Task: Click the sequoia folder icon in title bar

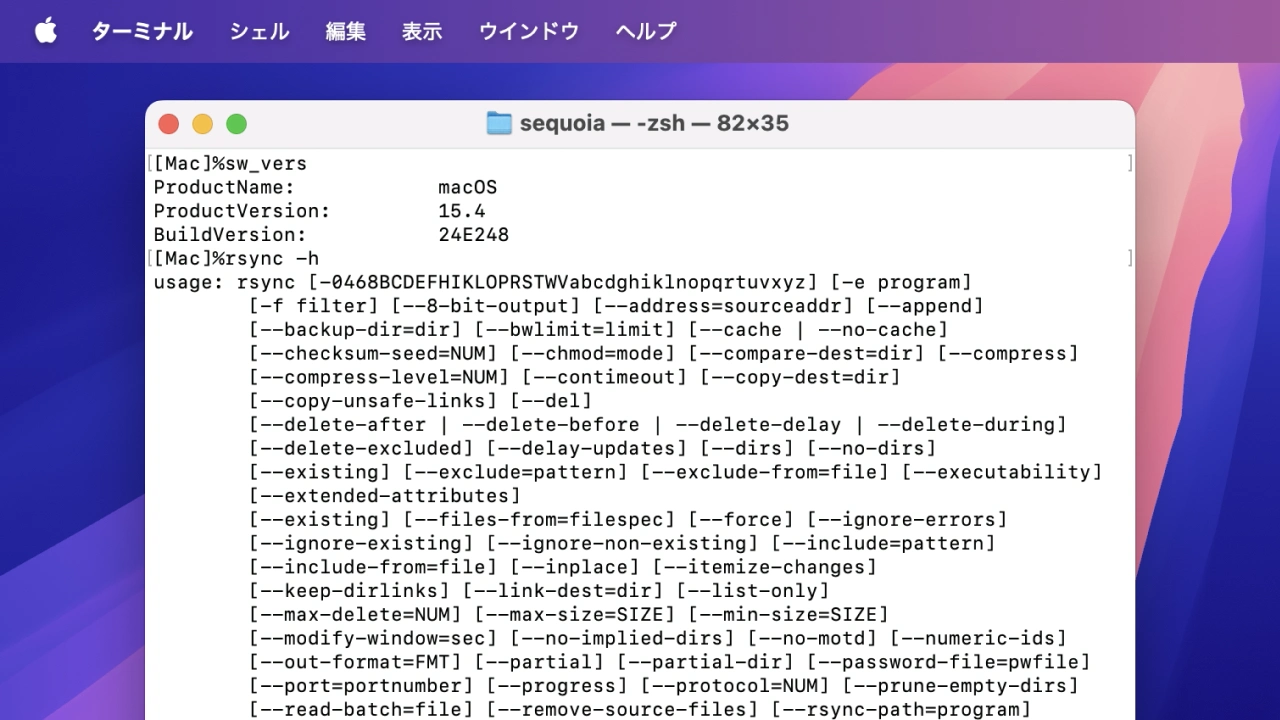Action: [x=498, y=123]
